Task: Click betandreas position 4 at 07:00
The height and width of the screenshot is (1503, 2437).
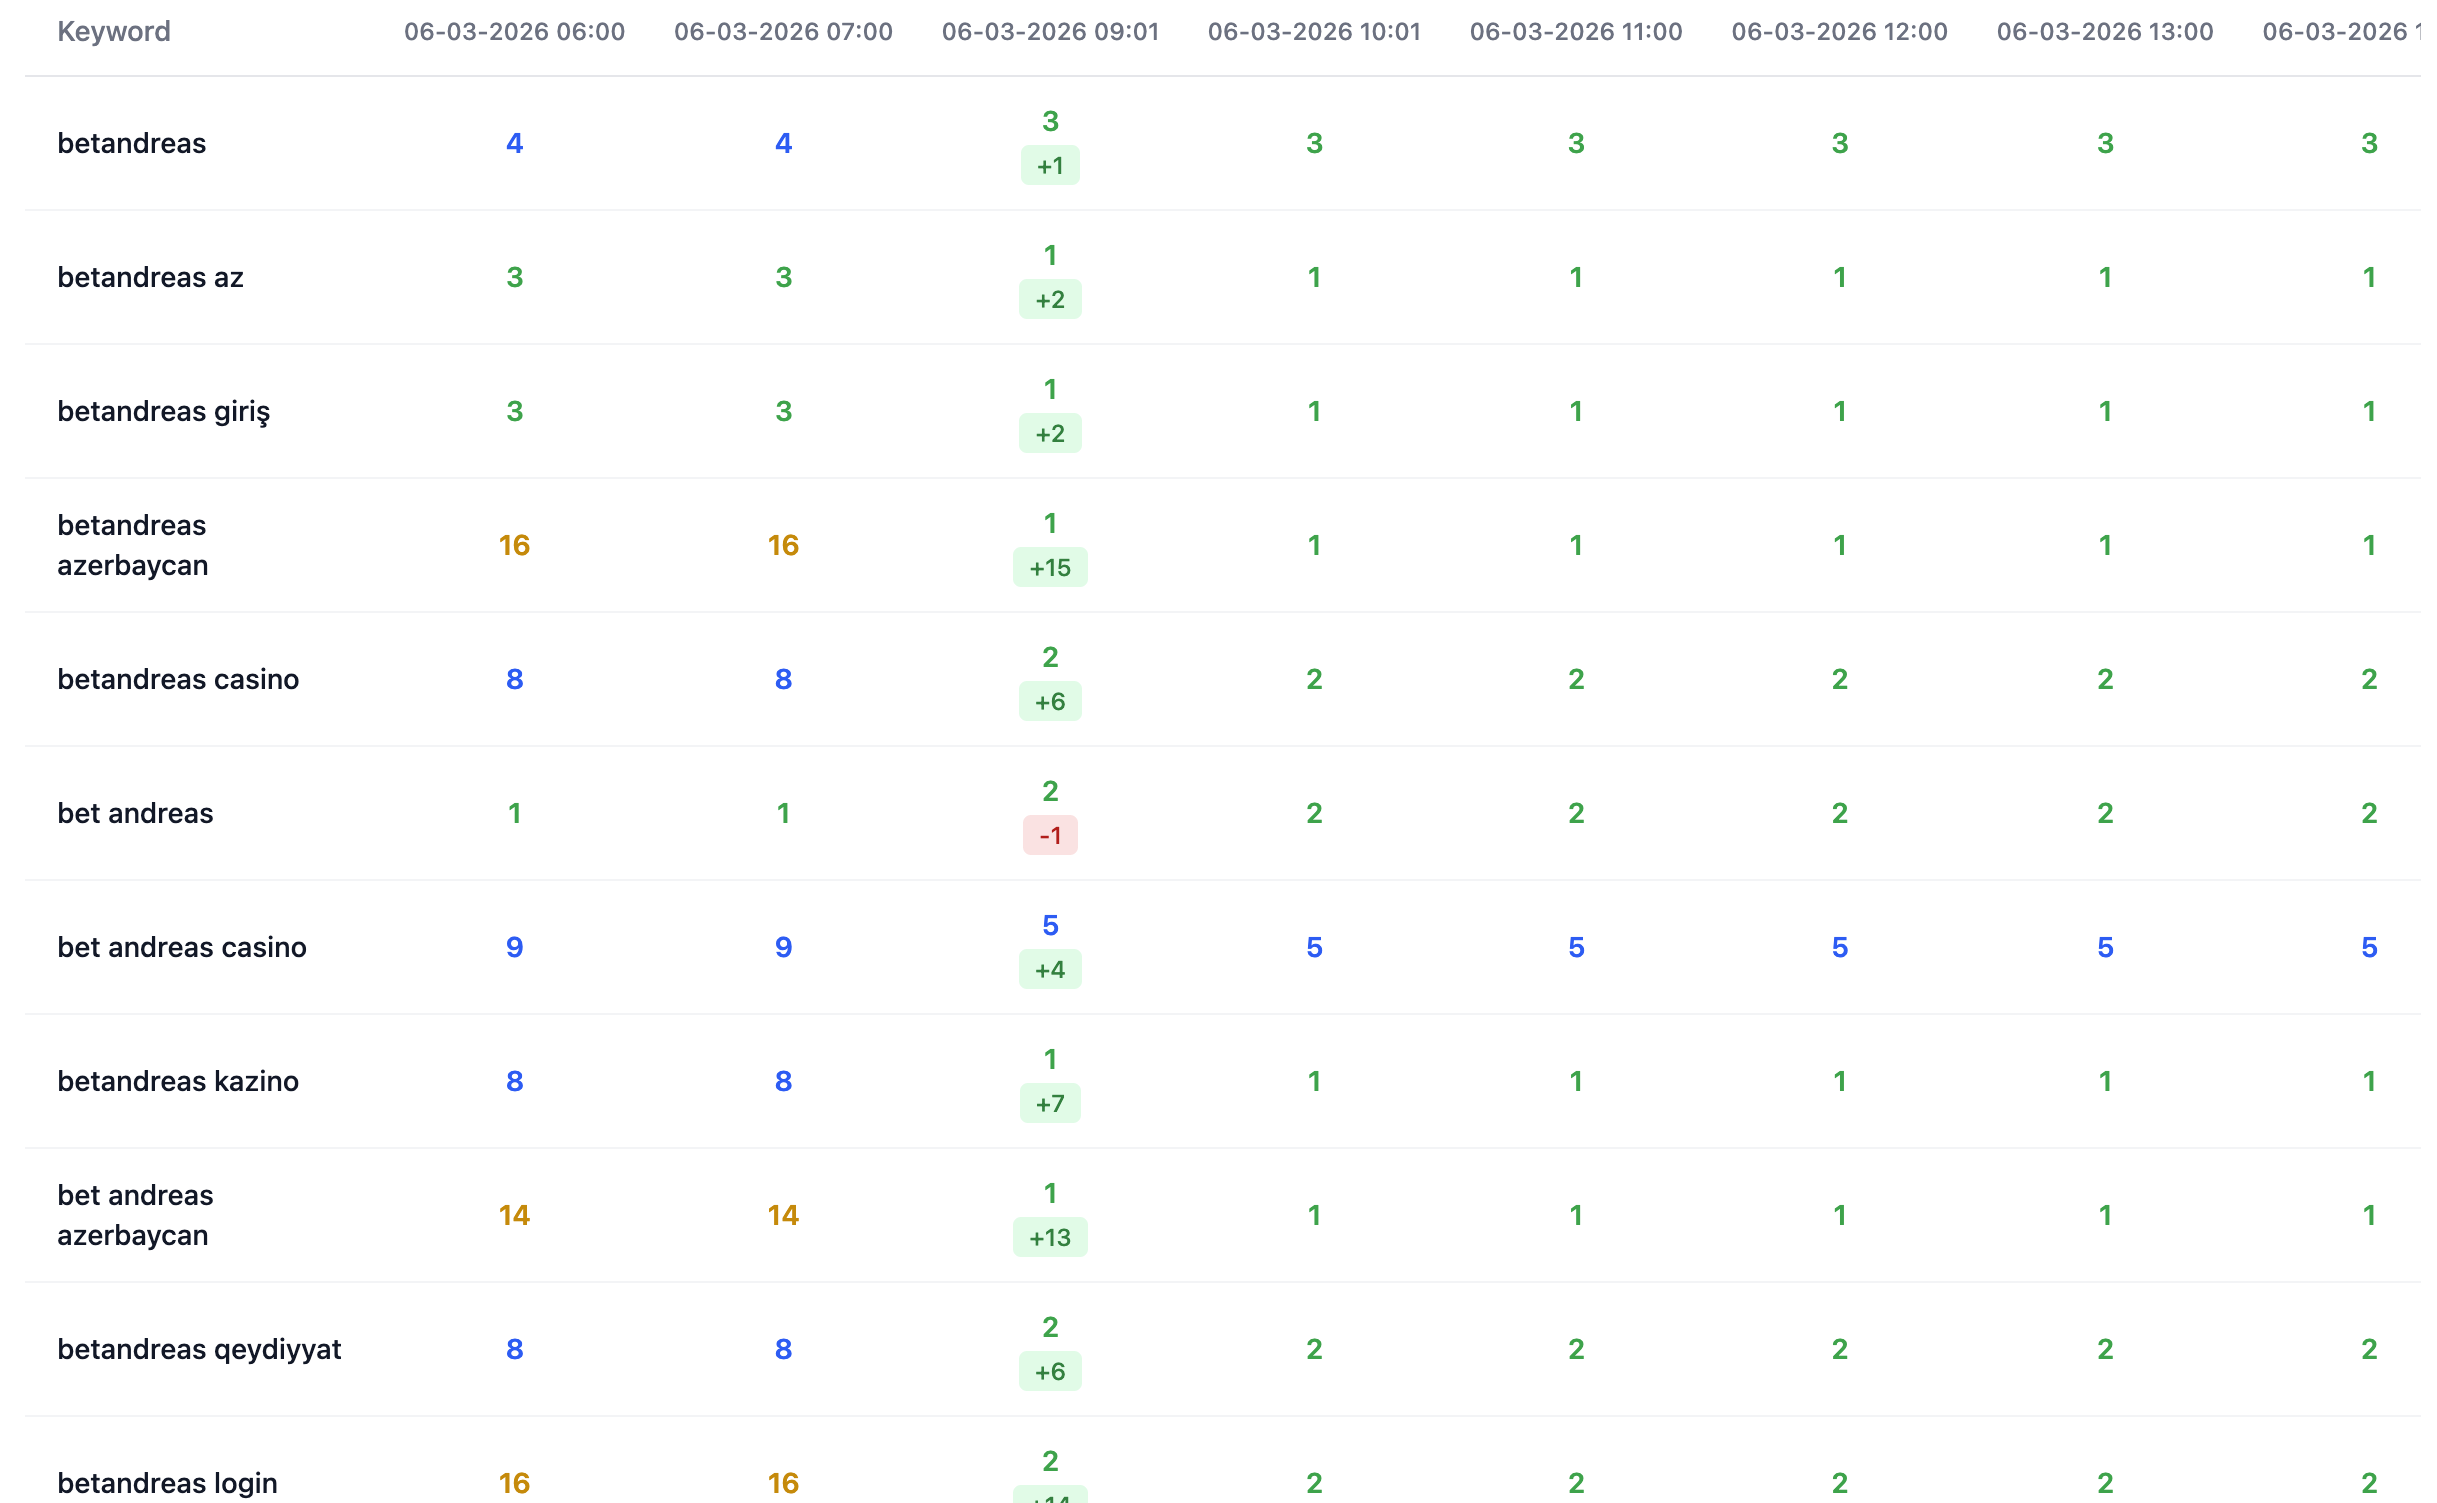Action: [x=783, y=143]
